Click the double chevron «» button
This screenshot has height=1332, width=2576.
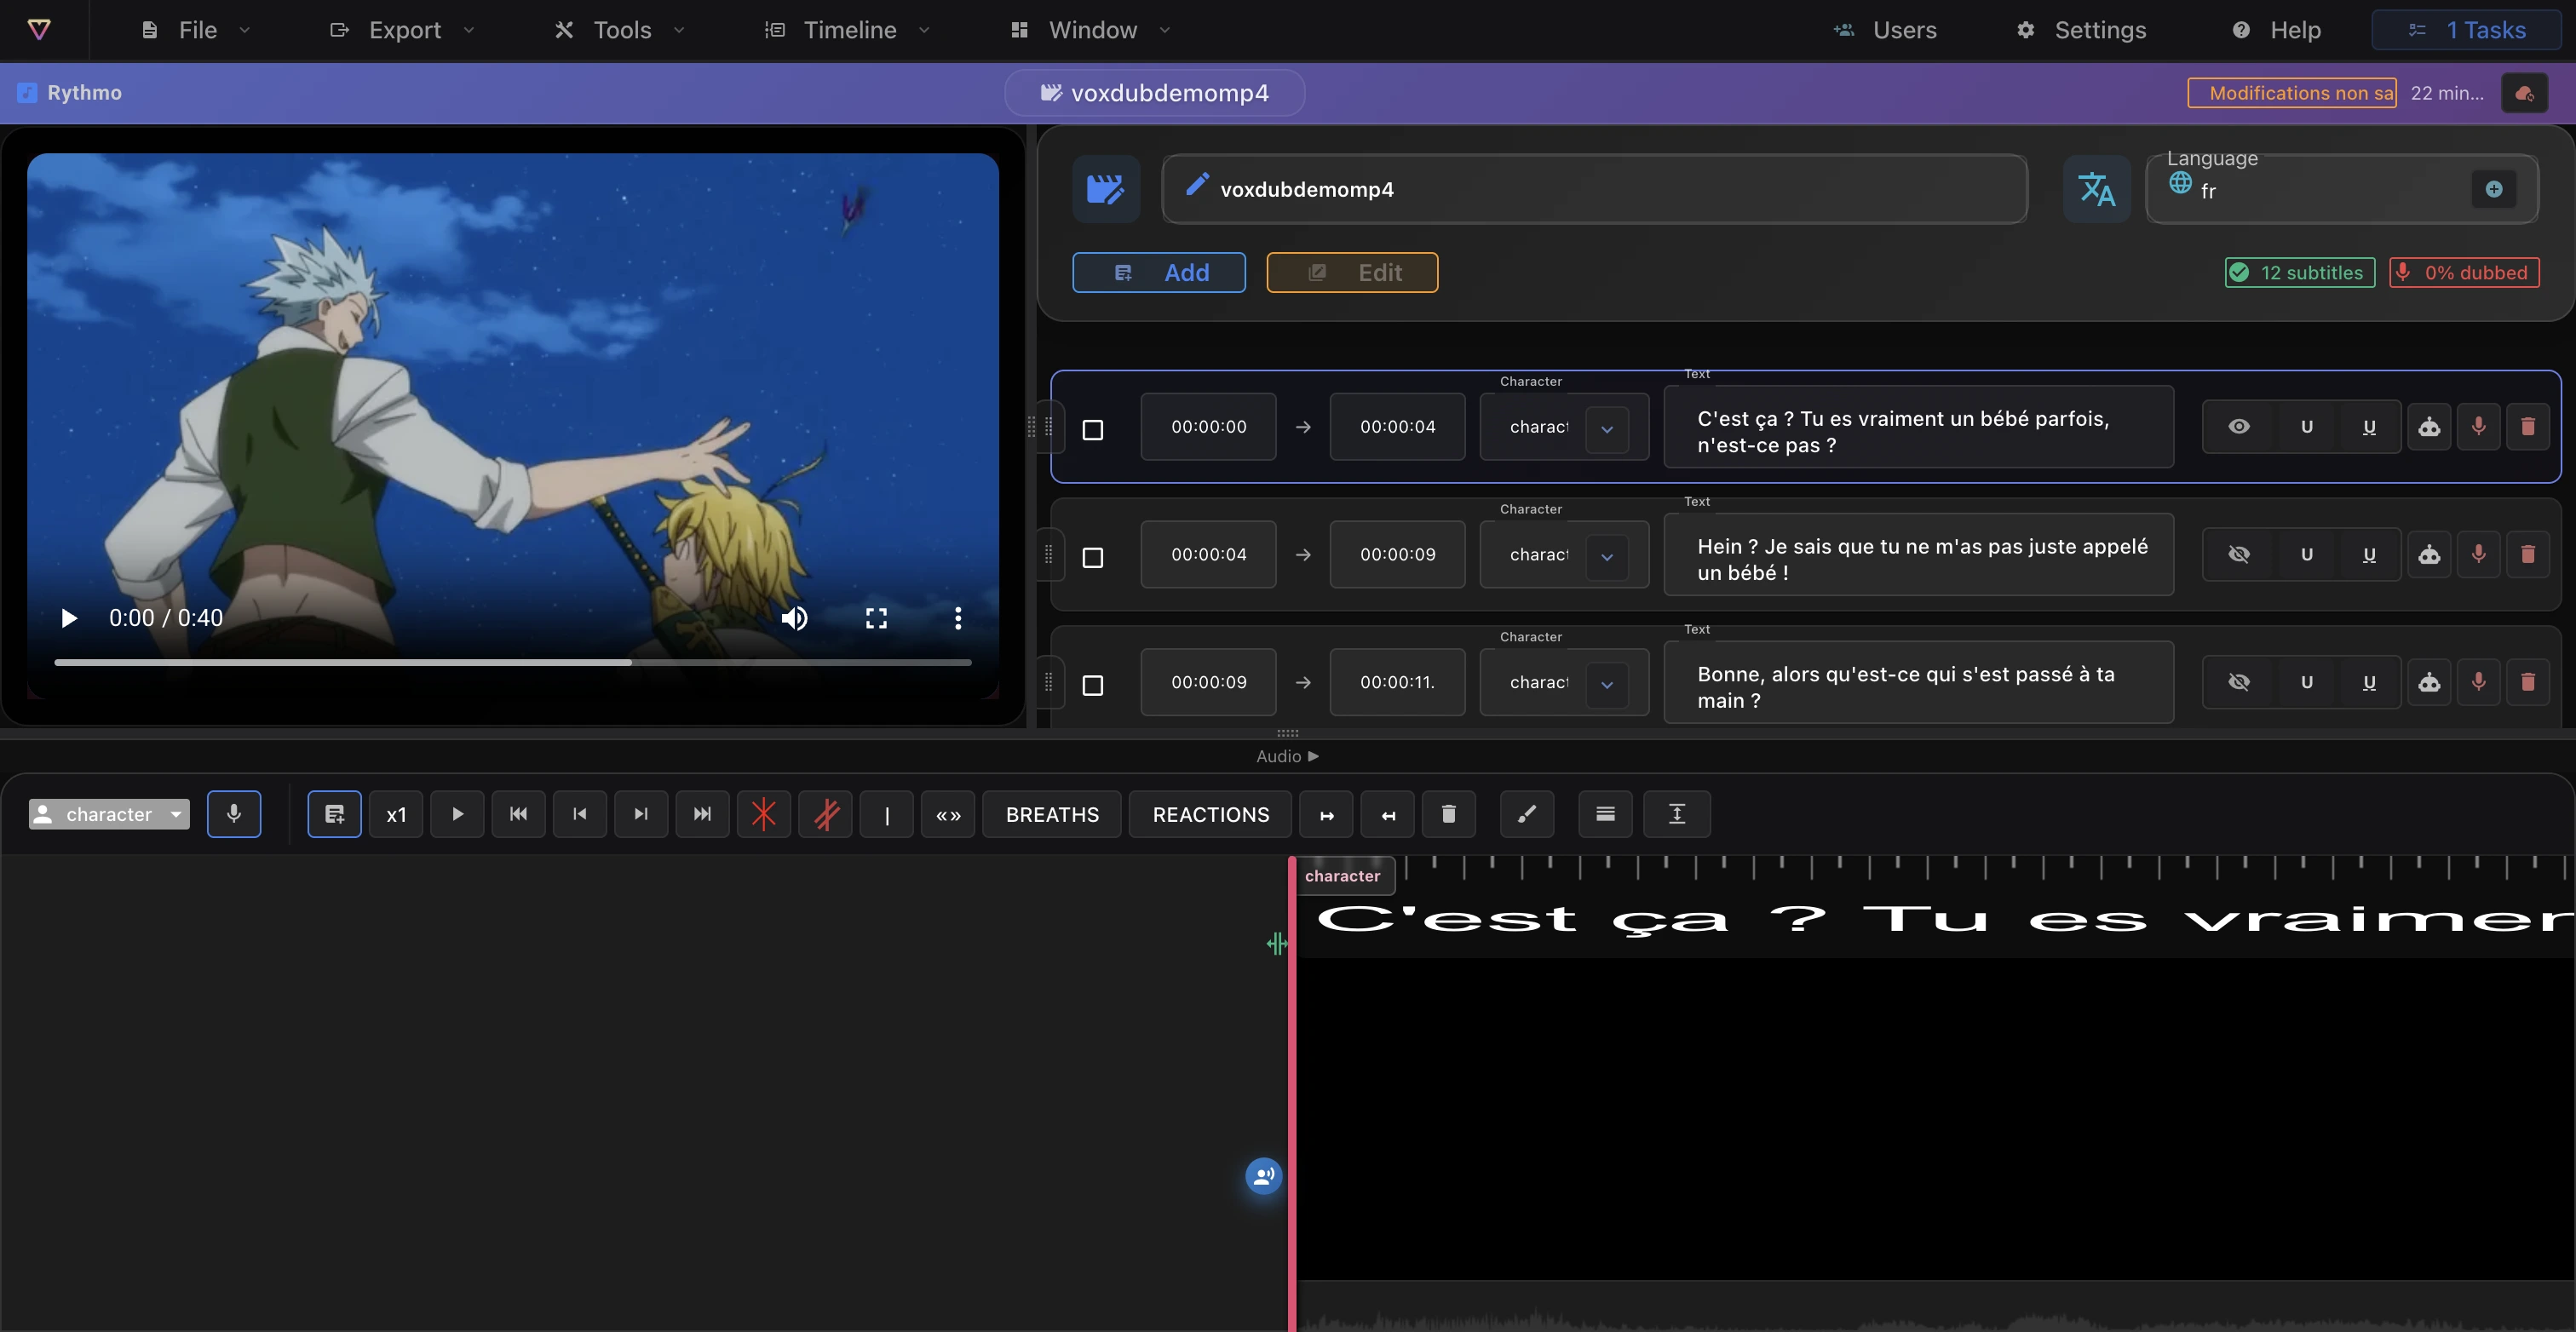[948, 814]
